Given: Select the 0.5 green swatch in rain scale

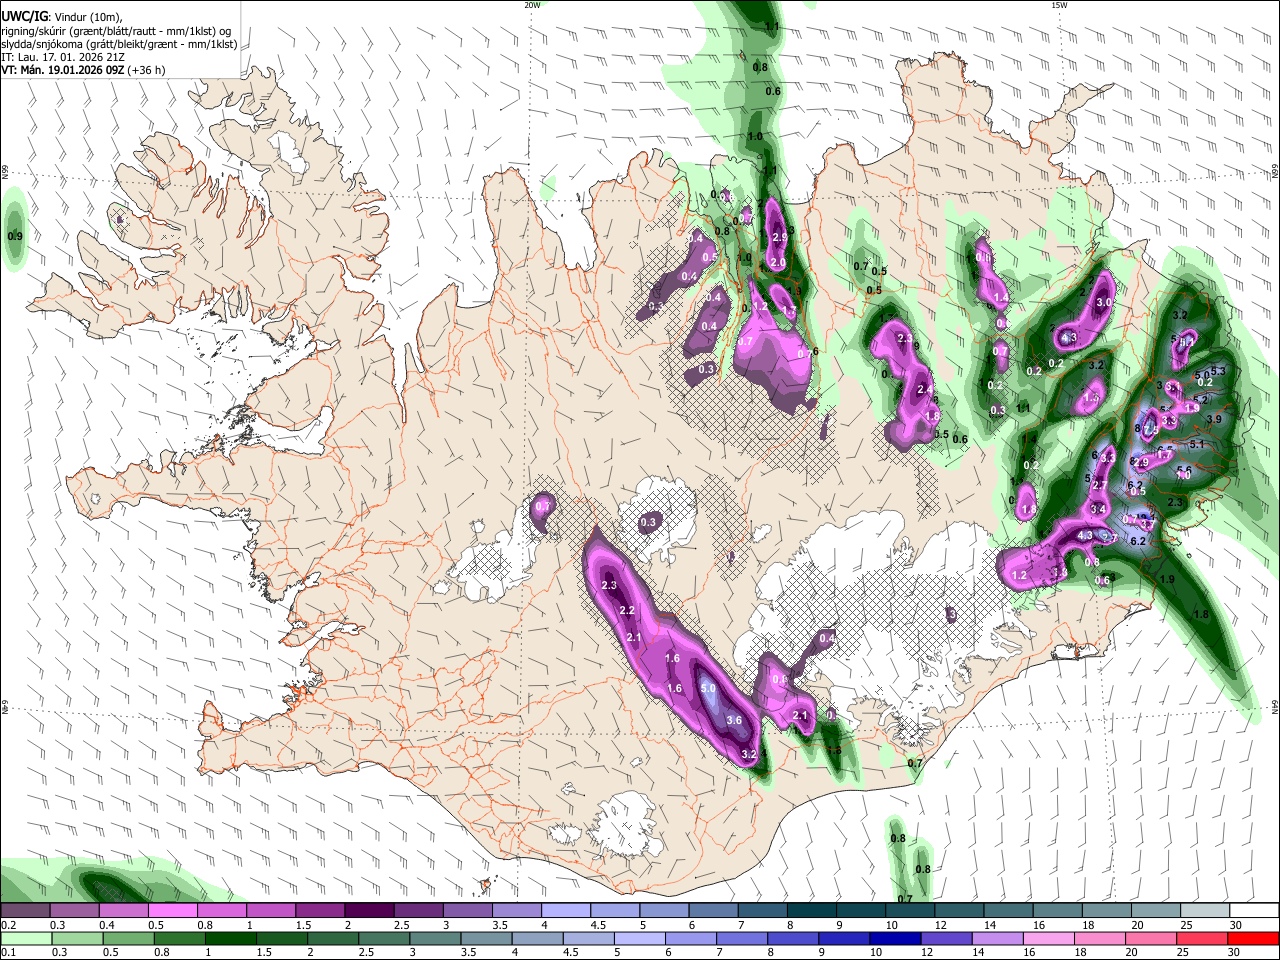Looking at the screenshot, I should [x=128, y=938].
